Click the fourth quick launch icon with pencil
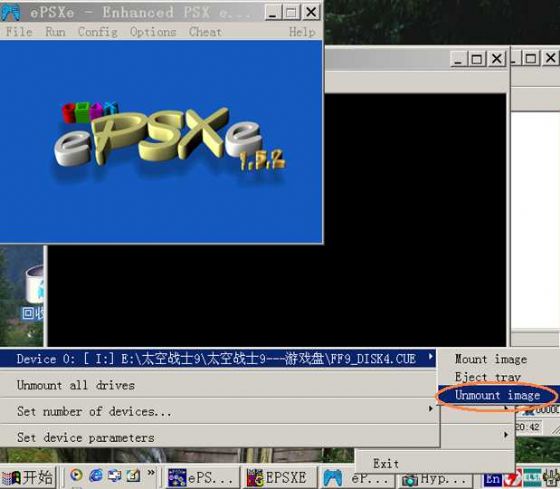This screenshot has width=560, height=489. coord(133,475)
